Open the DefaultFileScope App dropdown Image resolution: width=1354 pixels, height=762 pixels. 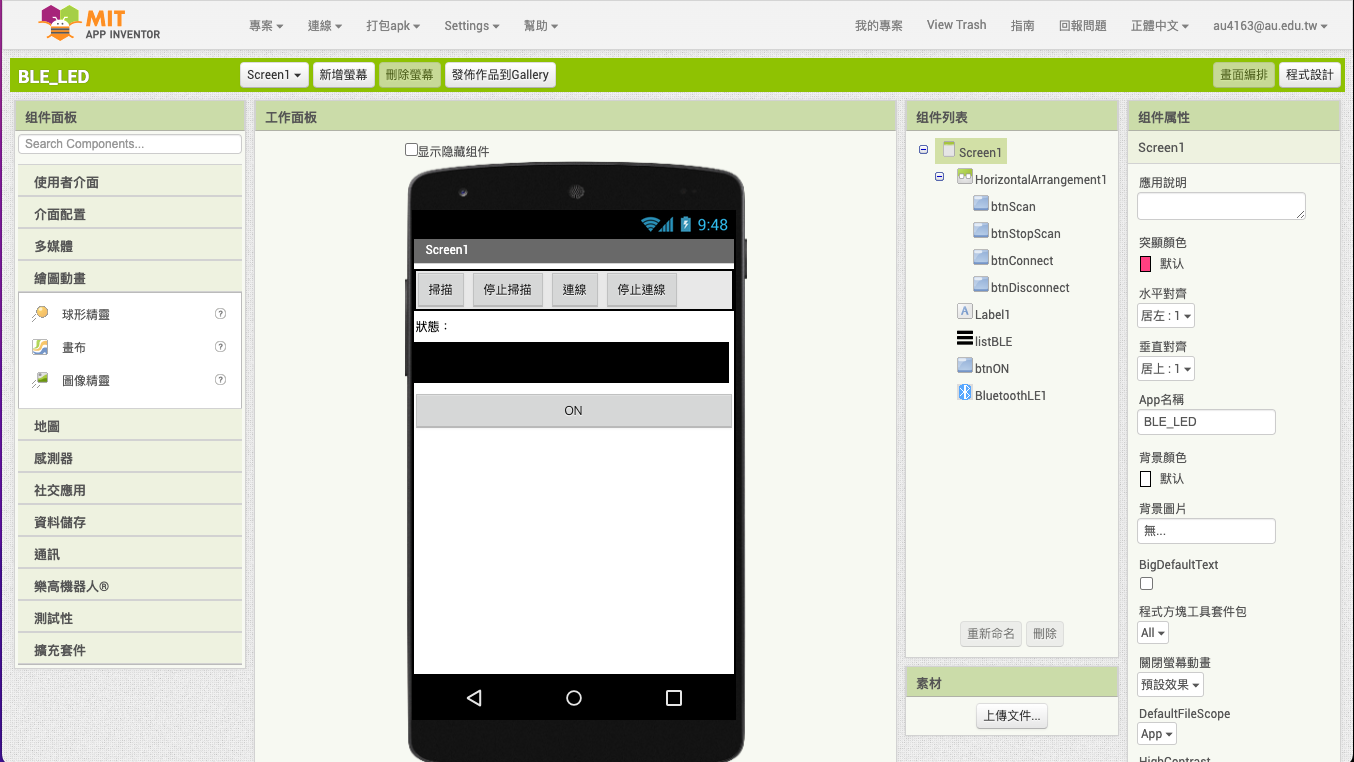[1157, 734]
